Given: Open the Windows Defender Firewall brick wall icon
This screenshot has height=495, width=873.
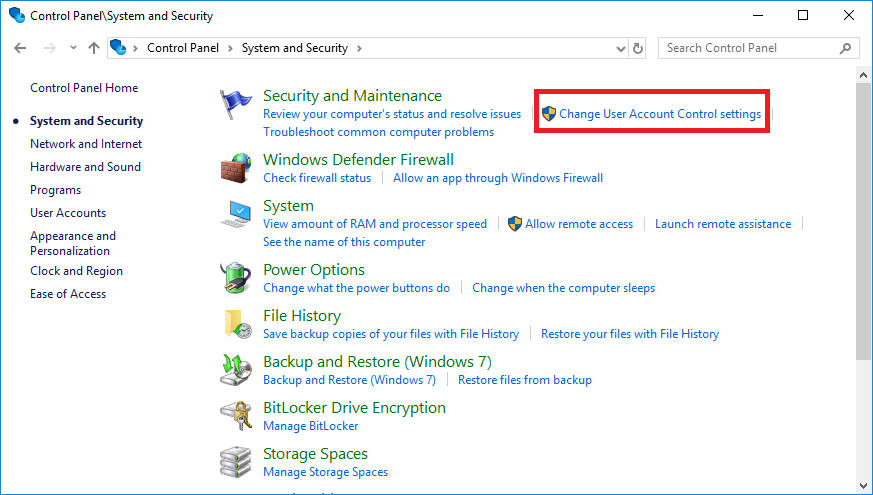Looking at the screenshot, I should click(x=236, y=167).
